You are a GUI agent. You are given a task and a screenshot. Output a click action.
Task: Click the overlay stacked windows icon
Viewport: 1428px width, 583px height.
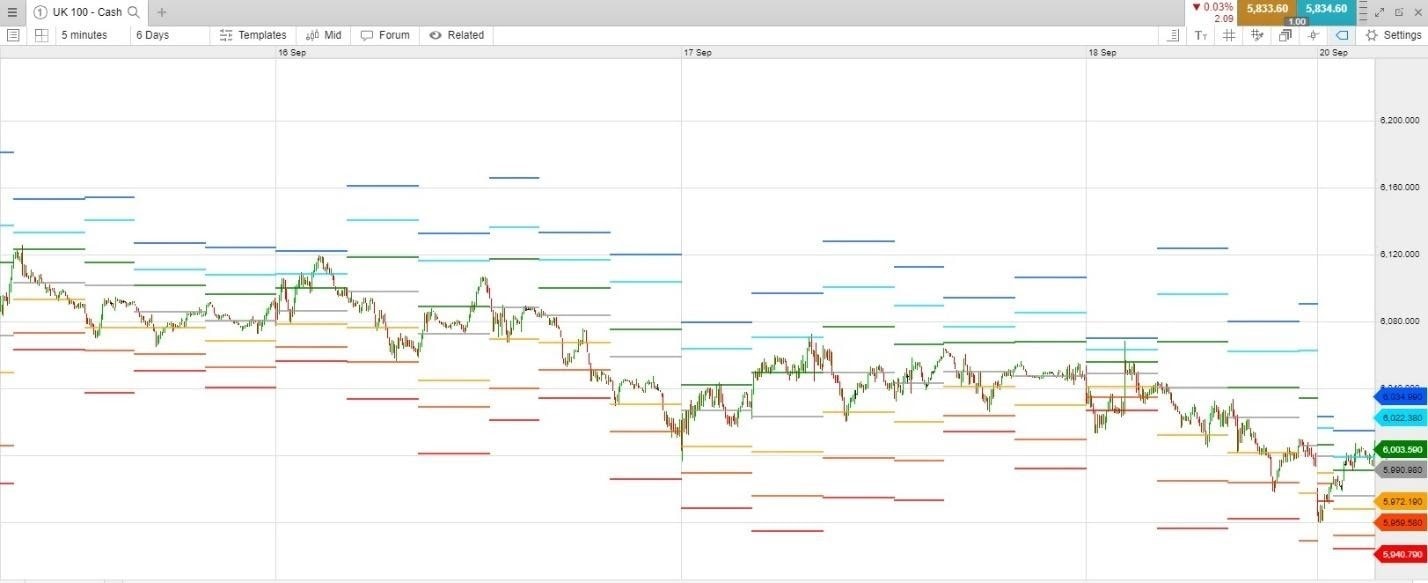(x=1286, y=35)
